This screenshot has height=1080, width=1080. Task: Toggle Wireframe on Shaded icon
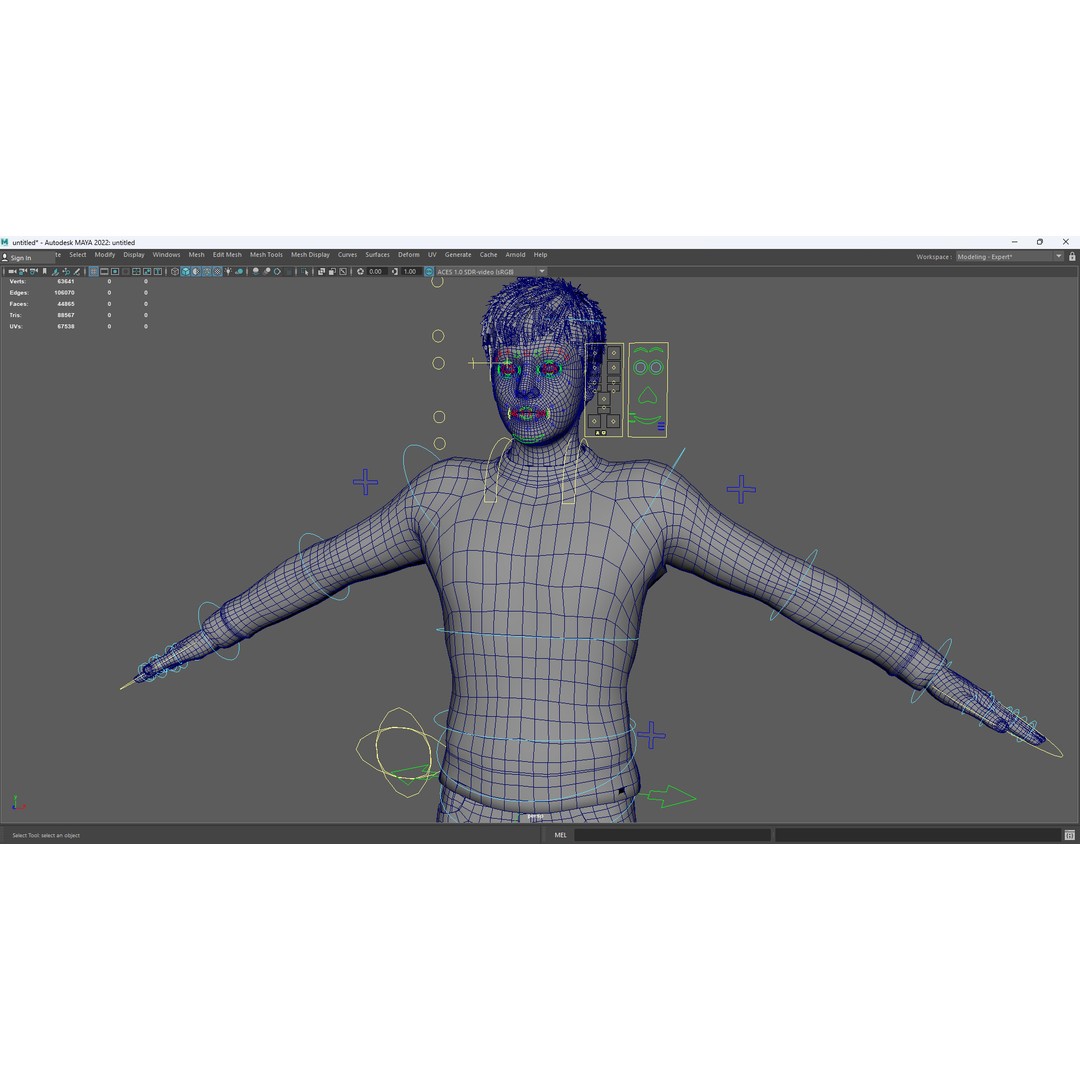tap(207, 271)
